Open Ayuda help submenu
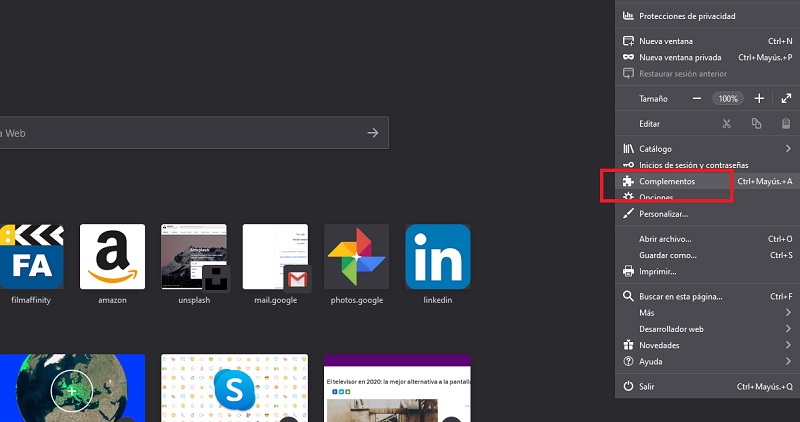The image size is (800, 422). point(707,362)
